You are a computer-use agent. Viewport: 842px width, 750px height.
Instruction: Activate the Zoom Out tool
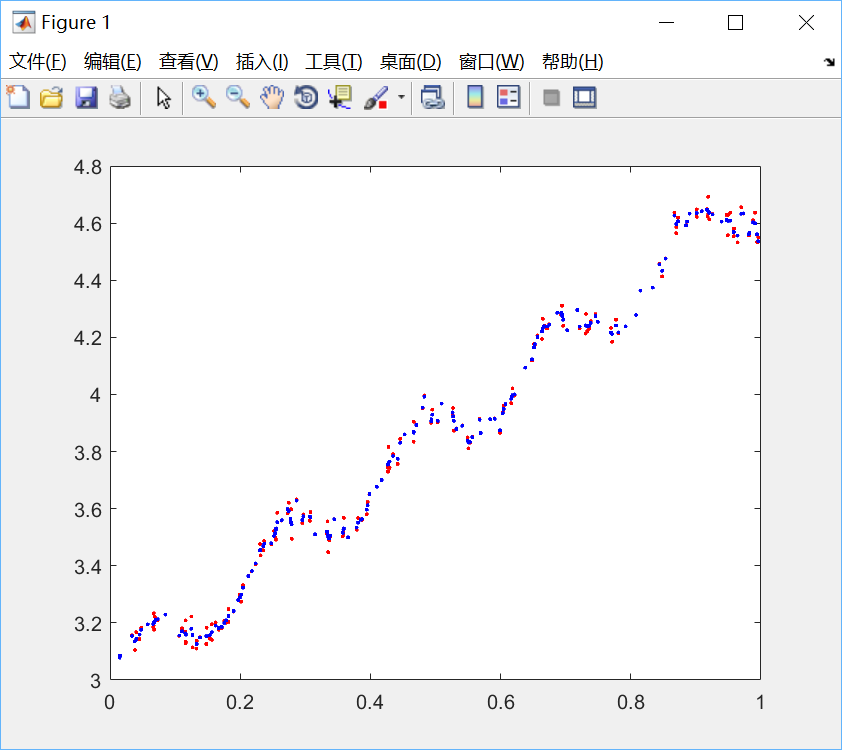click(238, 98)
